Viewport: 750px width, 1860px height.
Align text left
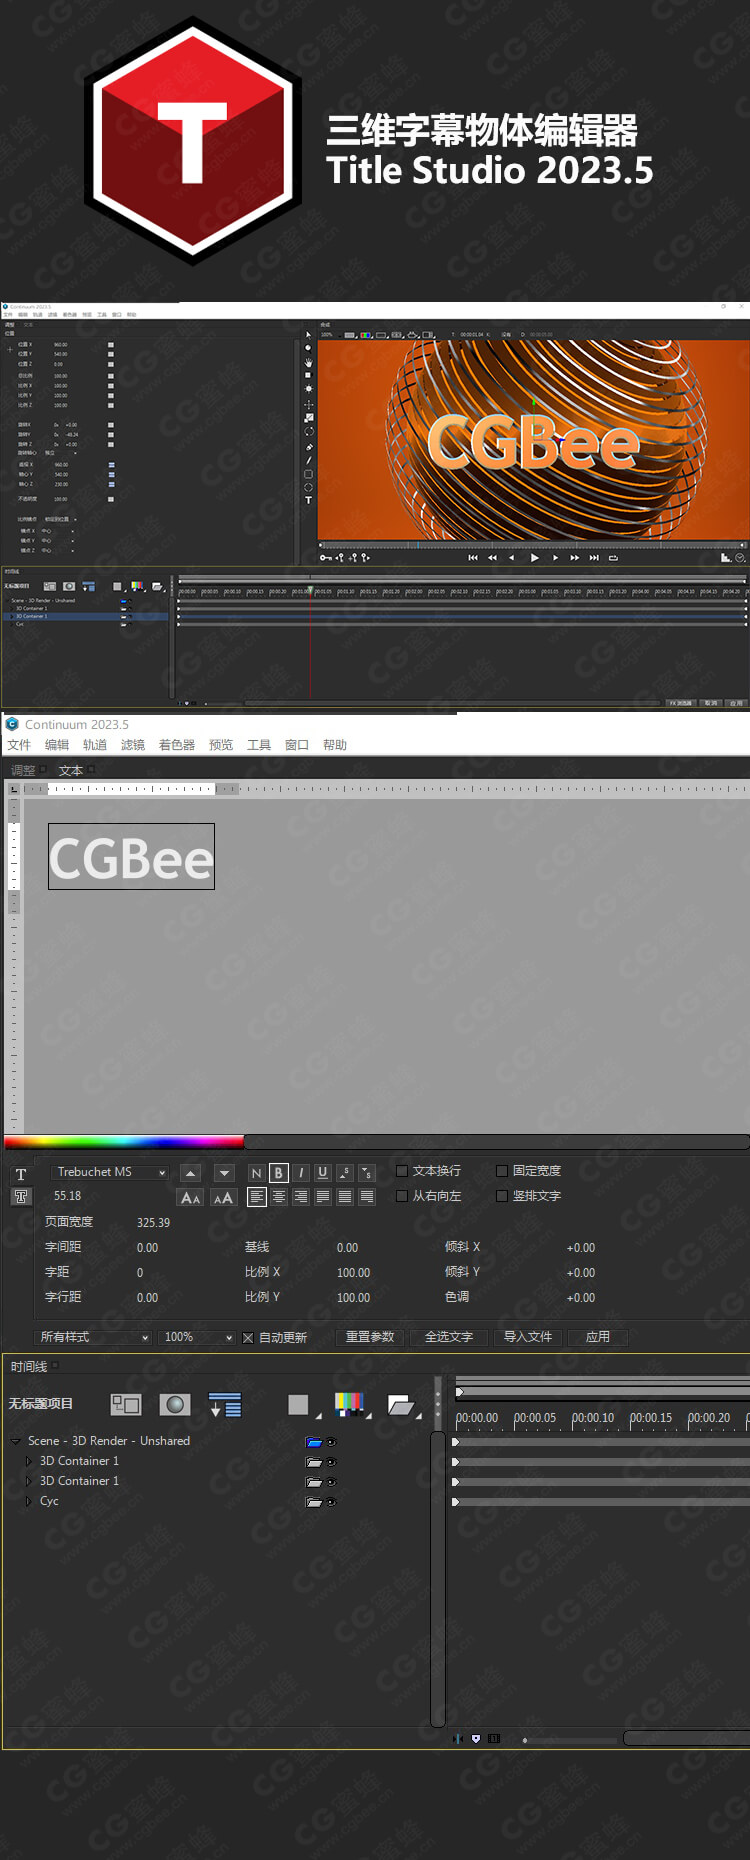(x=257, y=1196)
